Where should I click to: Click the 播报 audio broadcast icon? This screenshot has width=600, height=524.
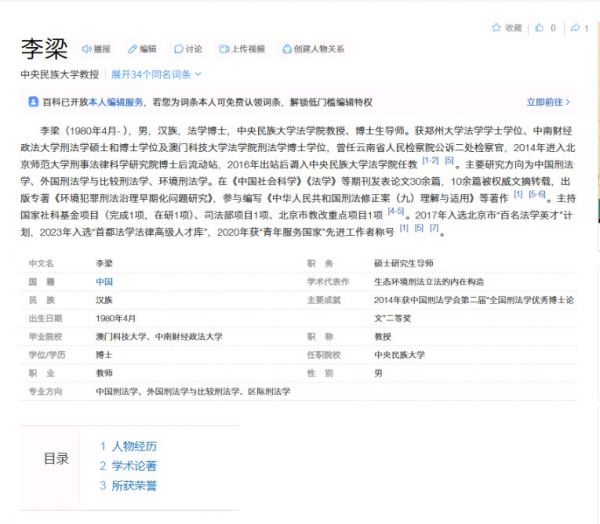(86, 48)
